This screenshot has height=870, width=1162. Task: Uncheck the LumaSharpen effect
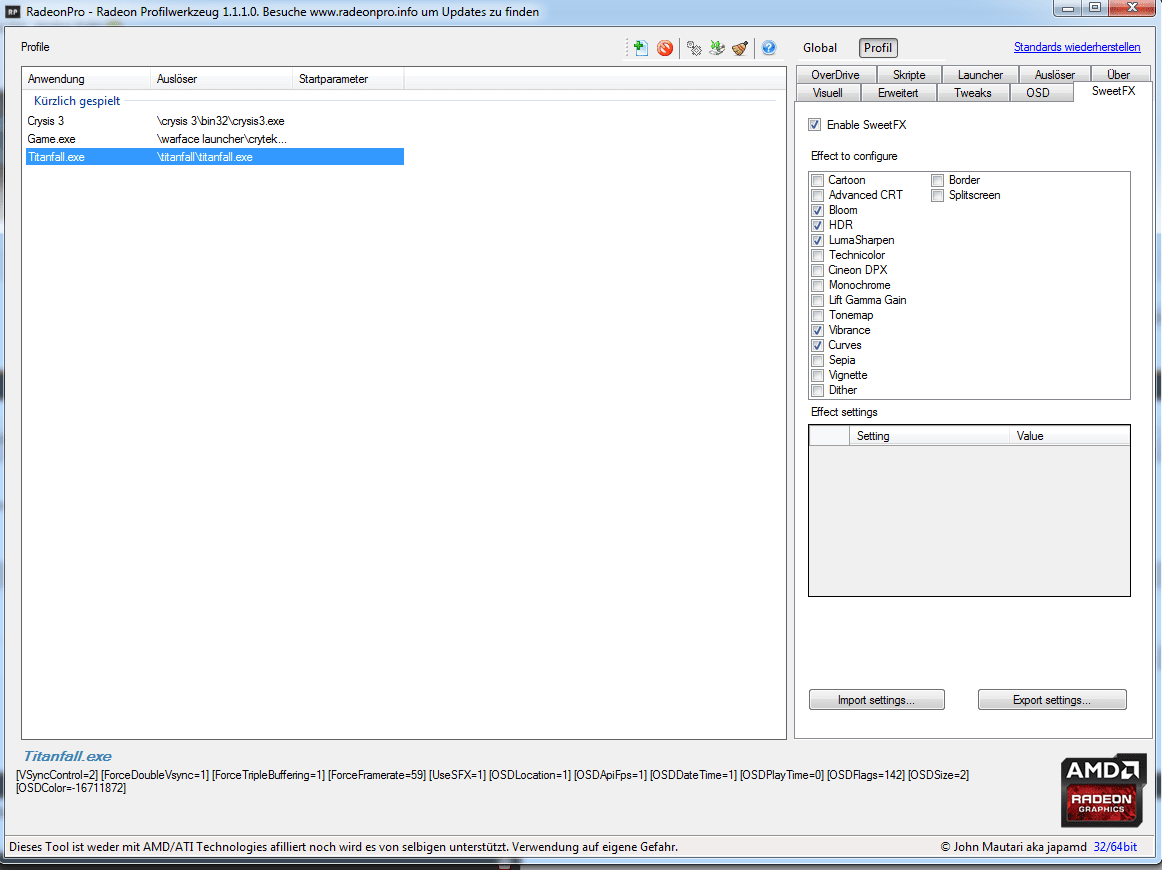coord(817,240)
